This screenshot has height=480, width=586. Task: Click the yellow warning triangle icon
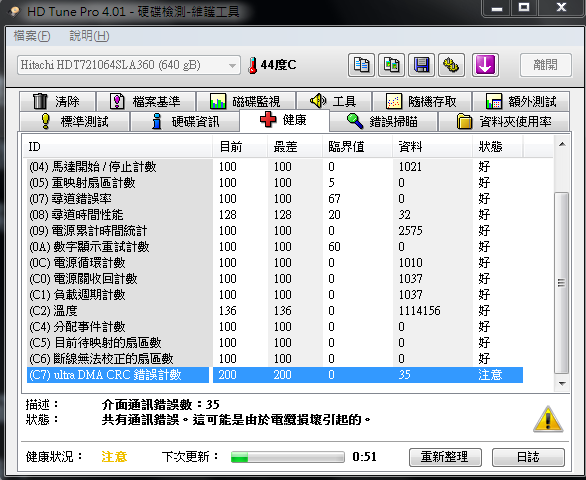pos(548,419)
